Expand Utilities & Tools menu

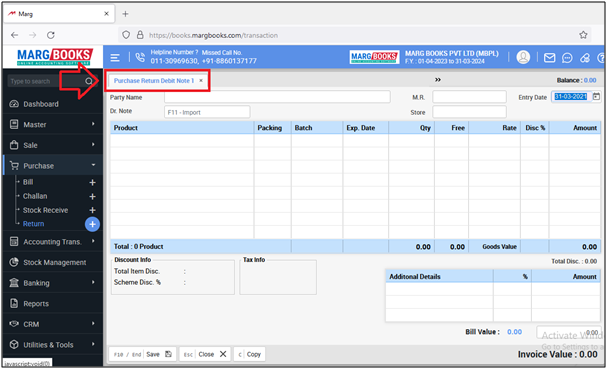click(x=53, y=345)
